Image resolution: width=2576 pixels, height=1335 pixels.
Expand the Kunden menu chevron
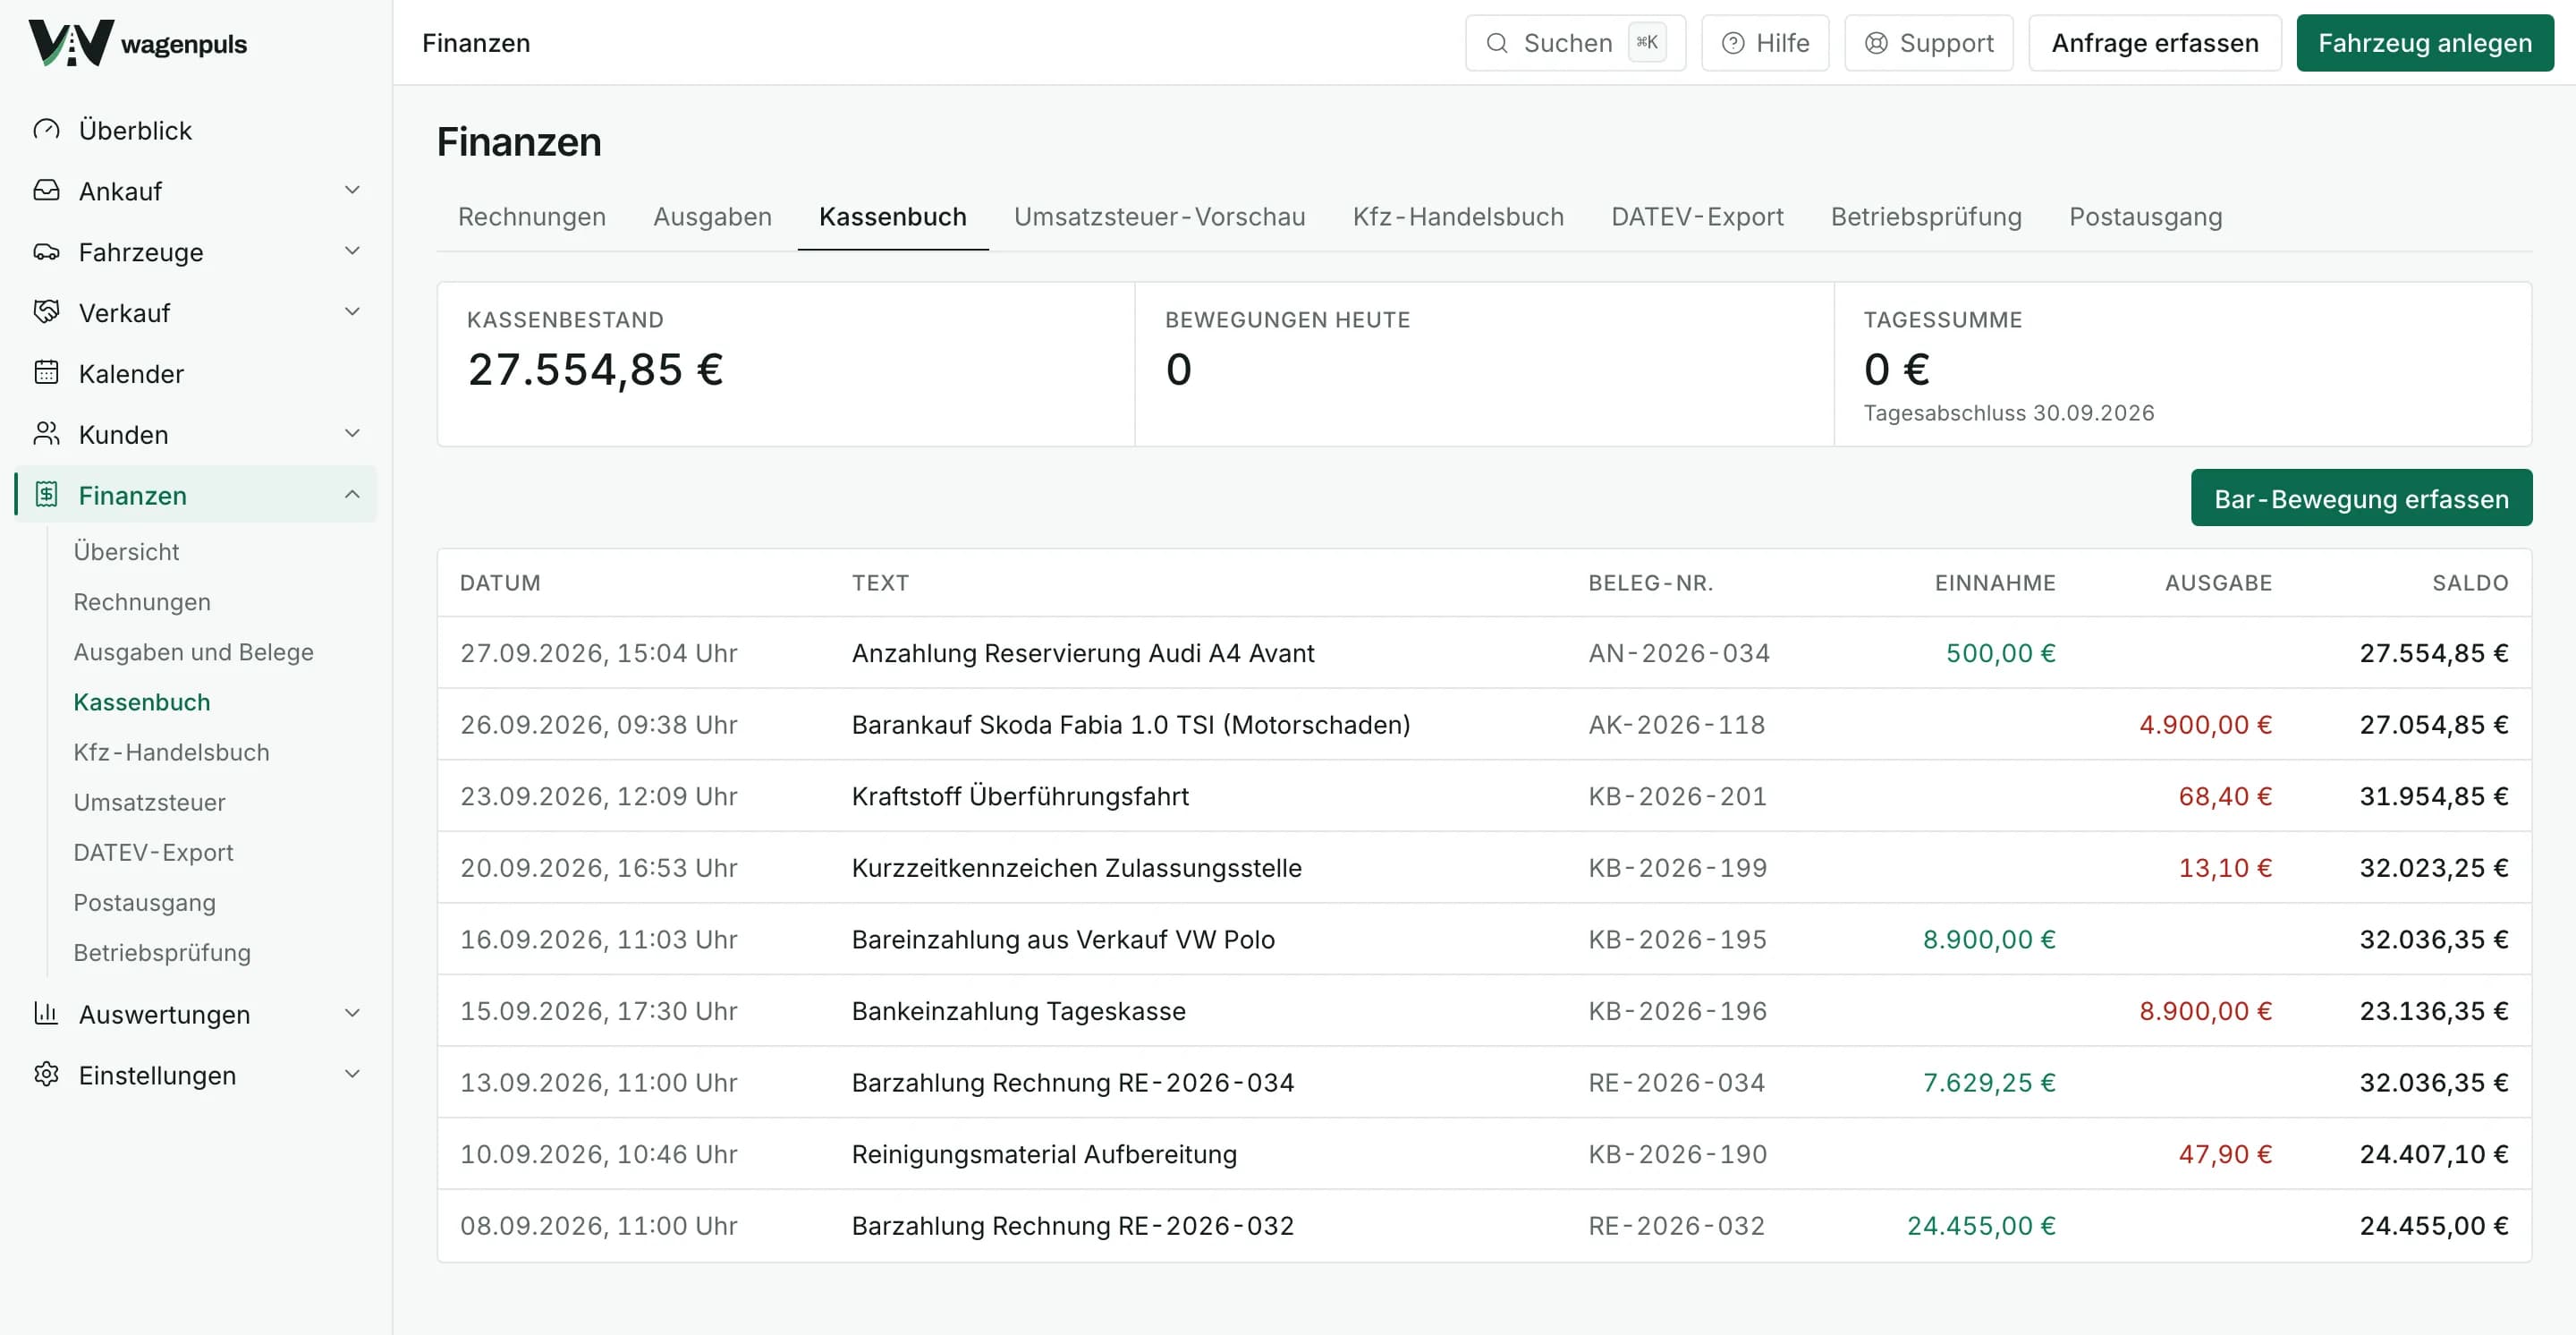pos(352,434)
